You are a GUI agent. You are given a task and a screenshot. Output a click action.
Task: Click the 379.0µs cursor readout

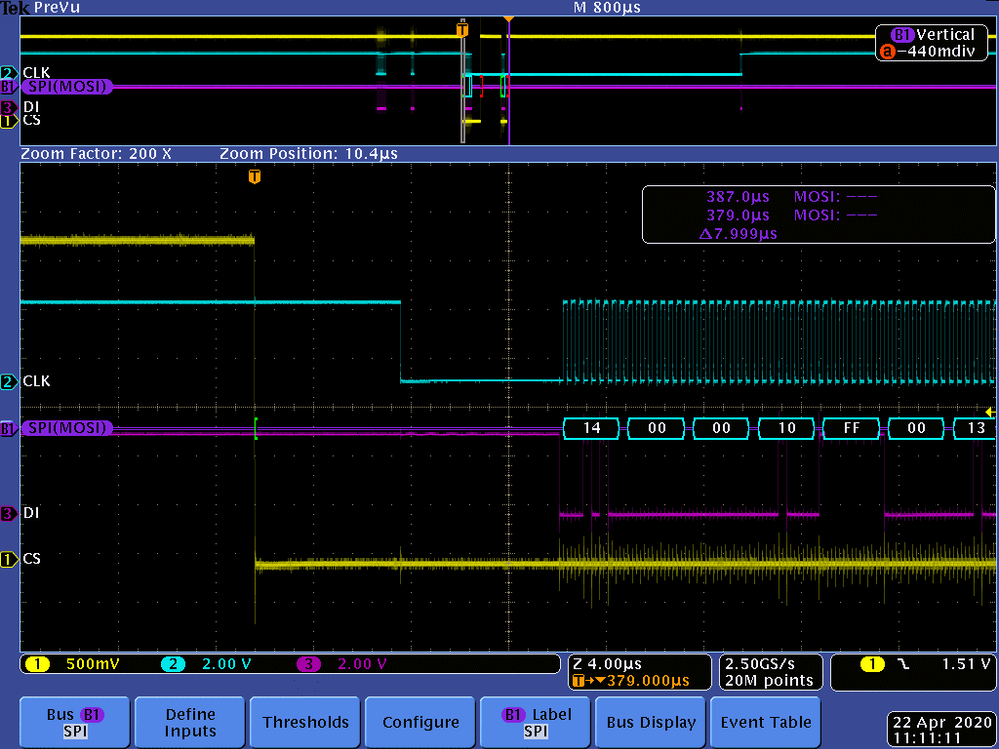click(737, 215)
